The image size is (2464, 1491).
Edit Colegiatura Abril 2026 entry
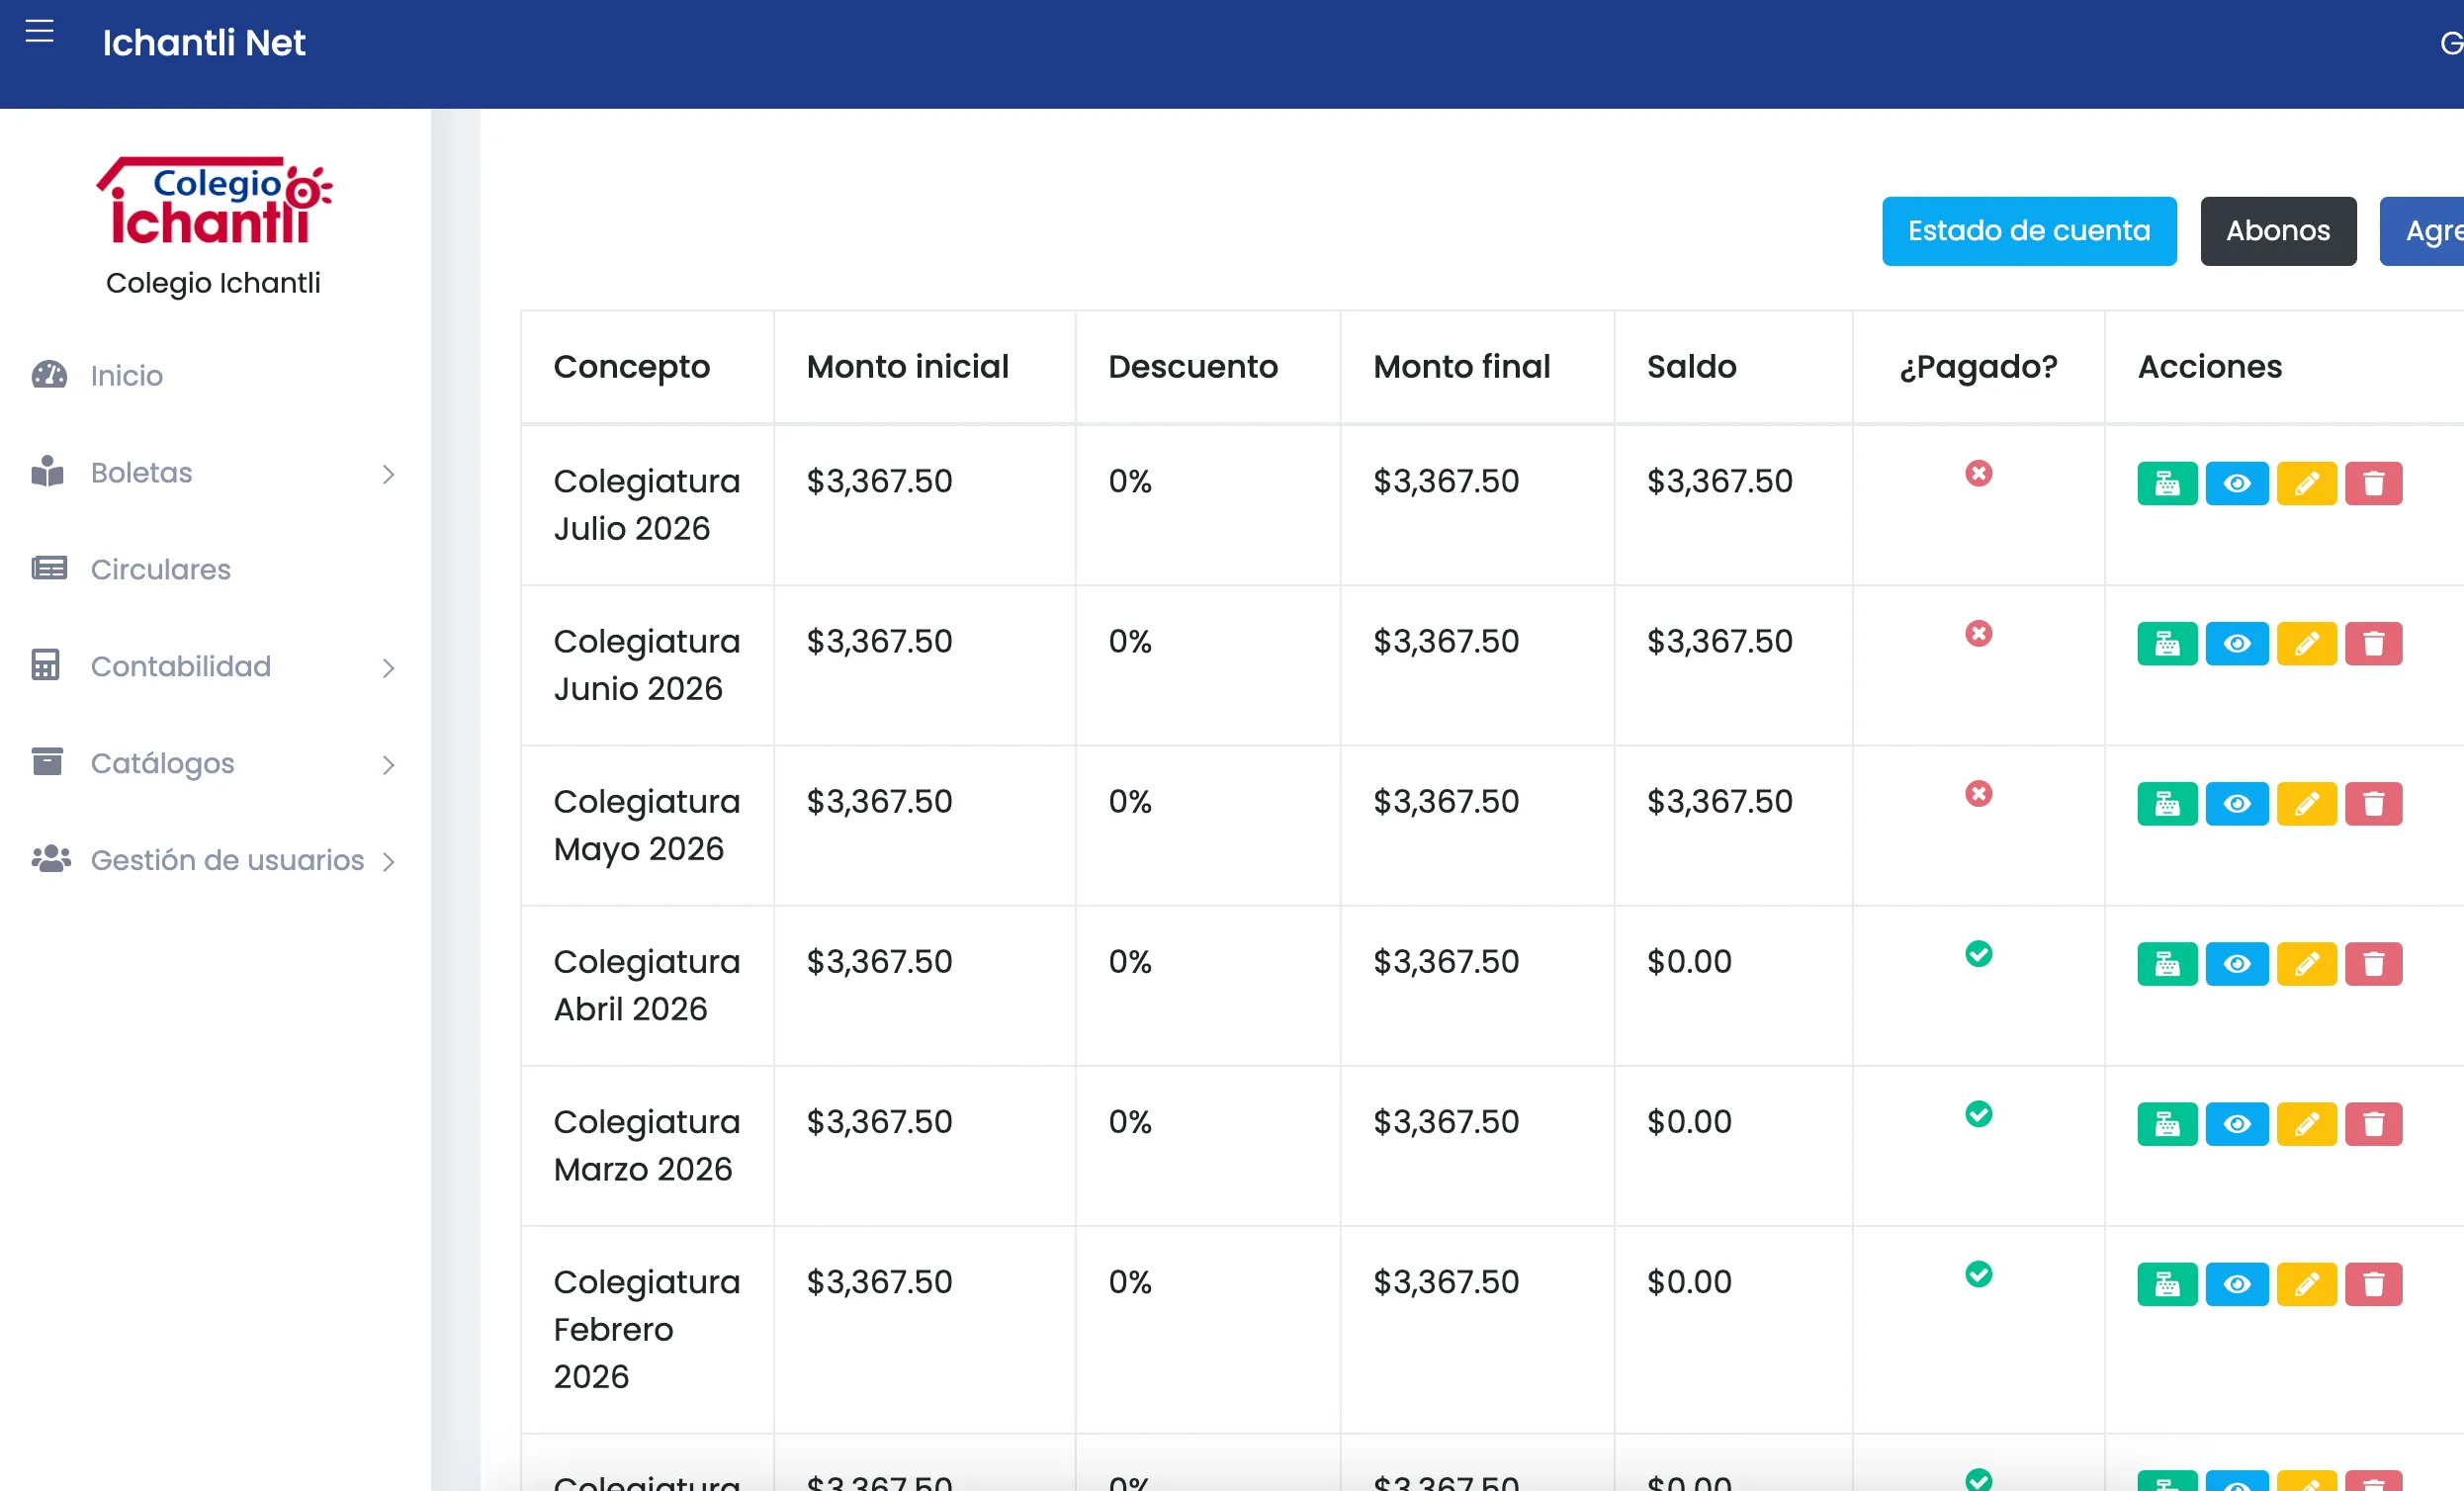pyautogui.click(x=2306, y=964)
